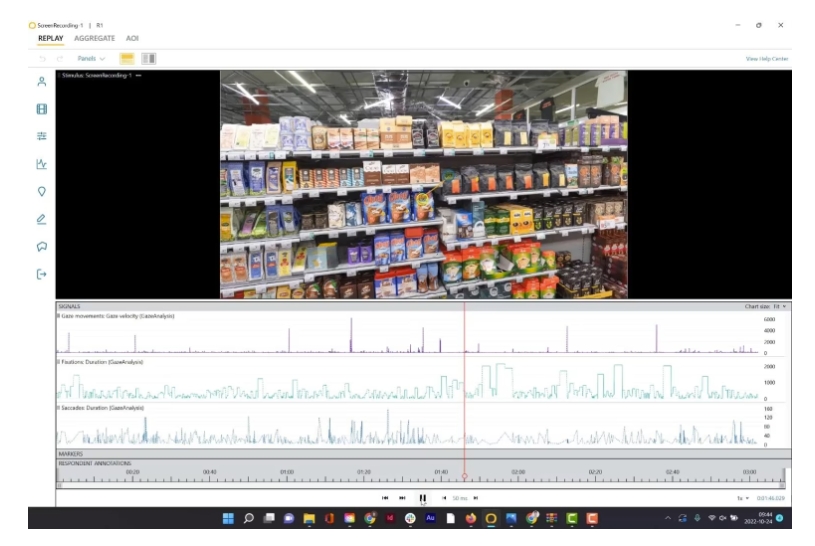The image size is (815, 546).
Task: Open the stimulus film-strip icon in sidebar
Action: pos(42,109)
